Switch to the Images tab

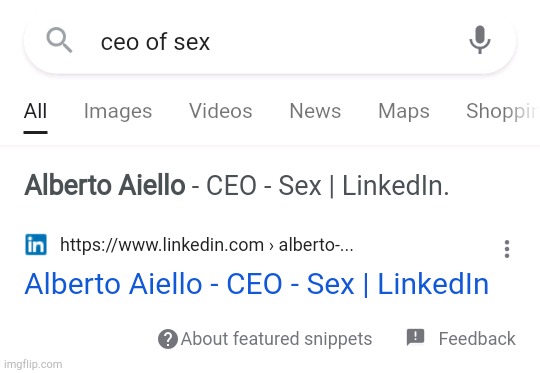pyautogui.click(x=118, y=111)
